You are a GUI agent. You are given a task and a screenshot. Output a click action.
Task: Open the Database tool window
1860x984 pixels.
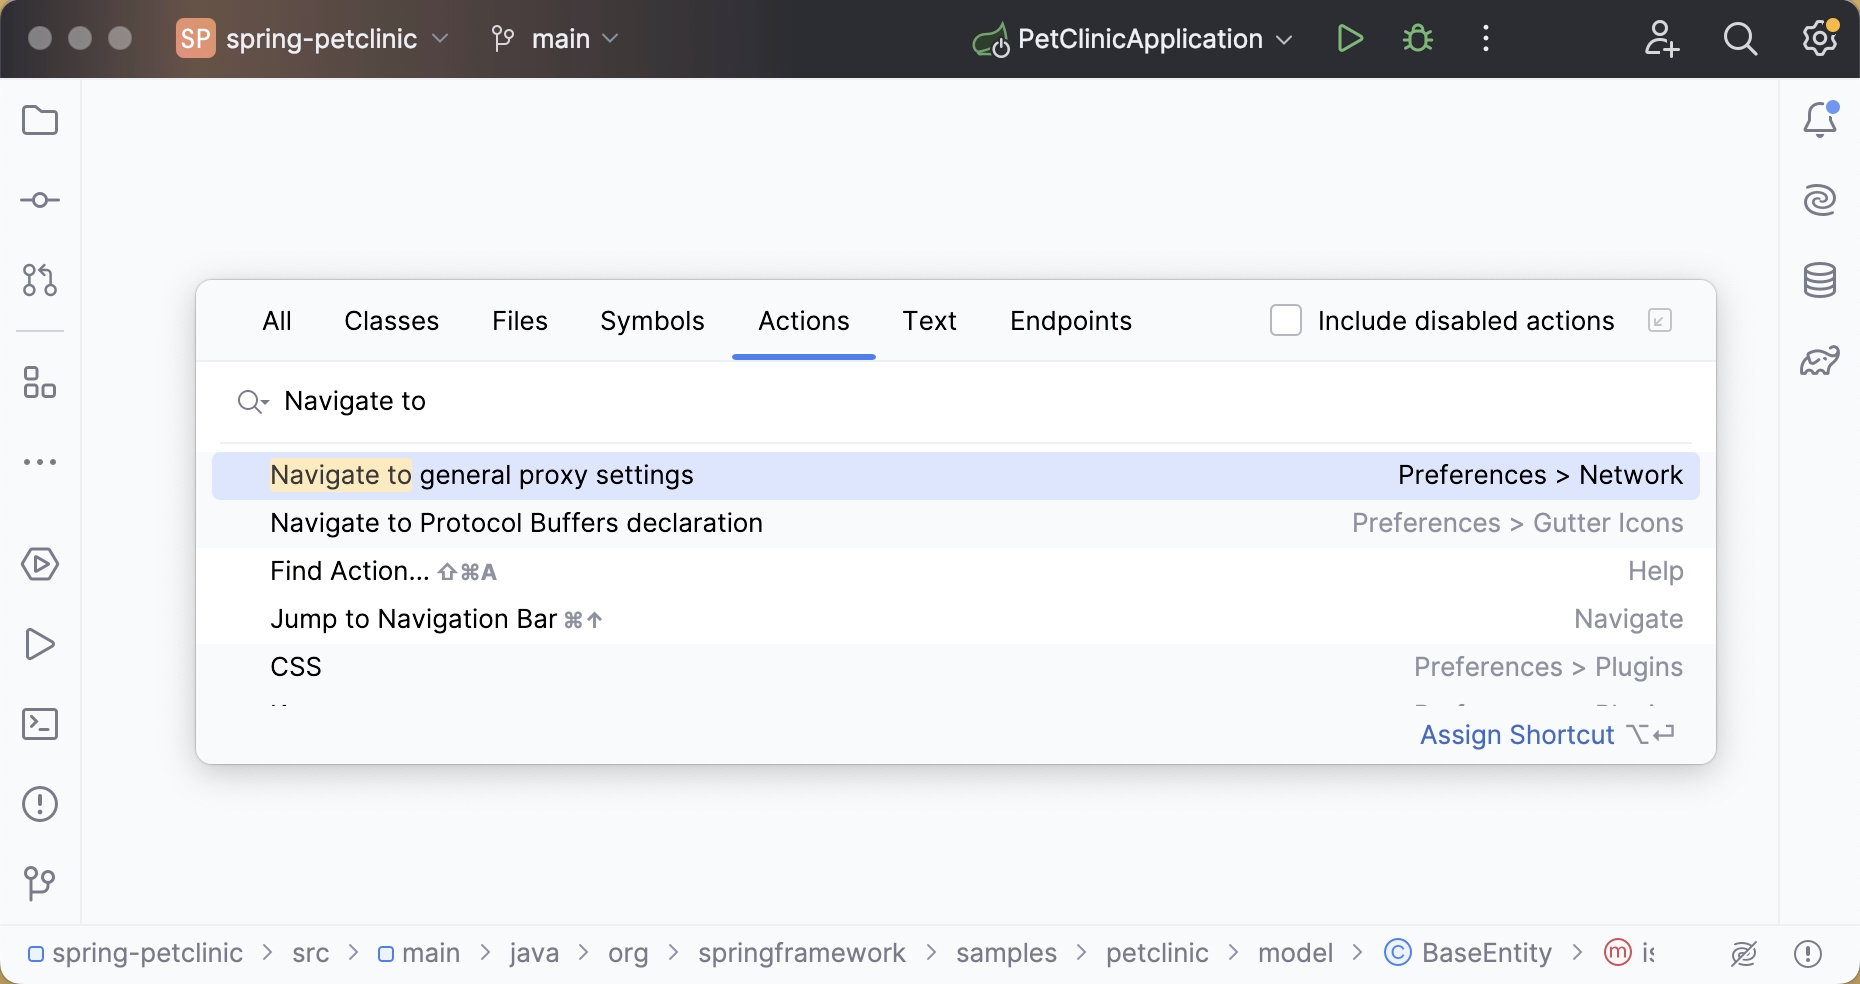tap(1820, 281)
